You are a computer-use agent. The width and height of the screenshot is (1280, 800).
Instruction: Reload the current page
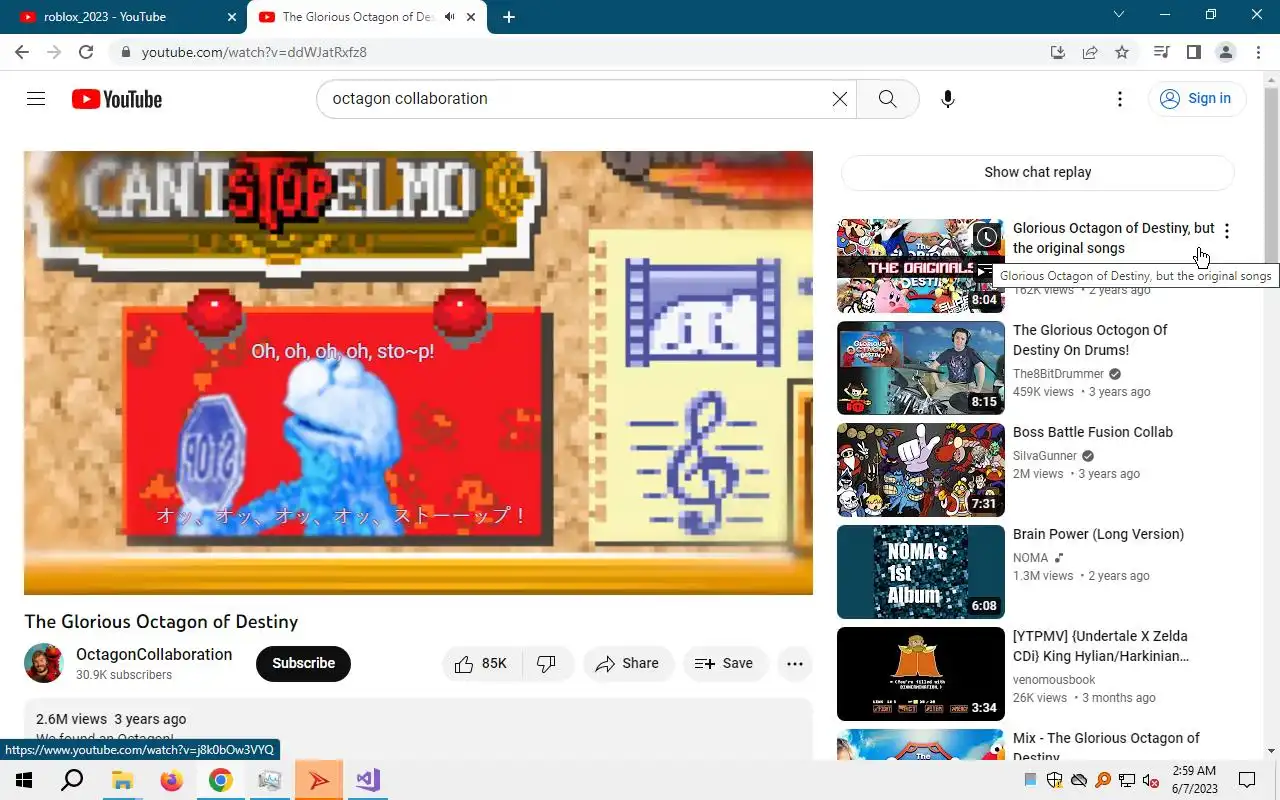(x=86, y=52)
